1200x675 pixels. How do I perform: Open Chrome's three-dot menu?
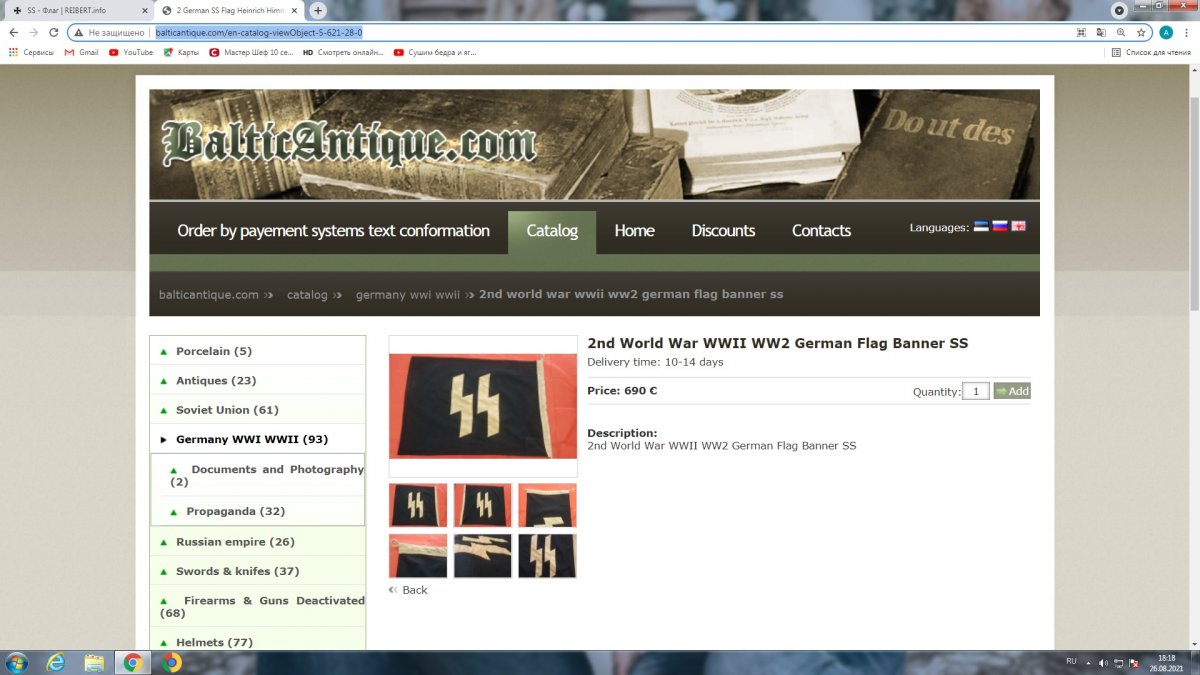point(1187,32)
